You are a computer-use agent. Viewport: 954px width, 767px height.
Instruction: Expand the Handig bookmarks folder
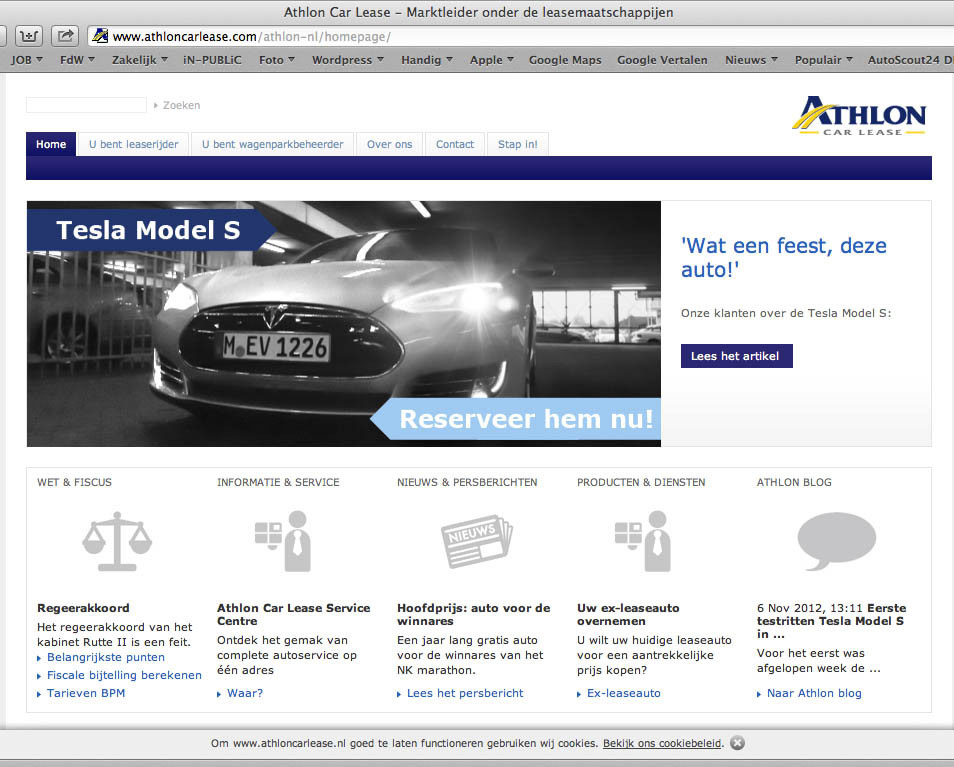[427, 60]
